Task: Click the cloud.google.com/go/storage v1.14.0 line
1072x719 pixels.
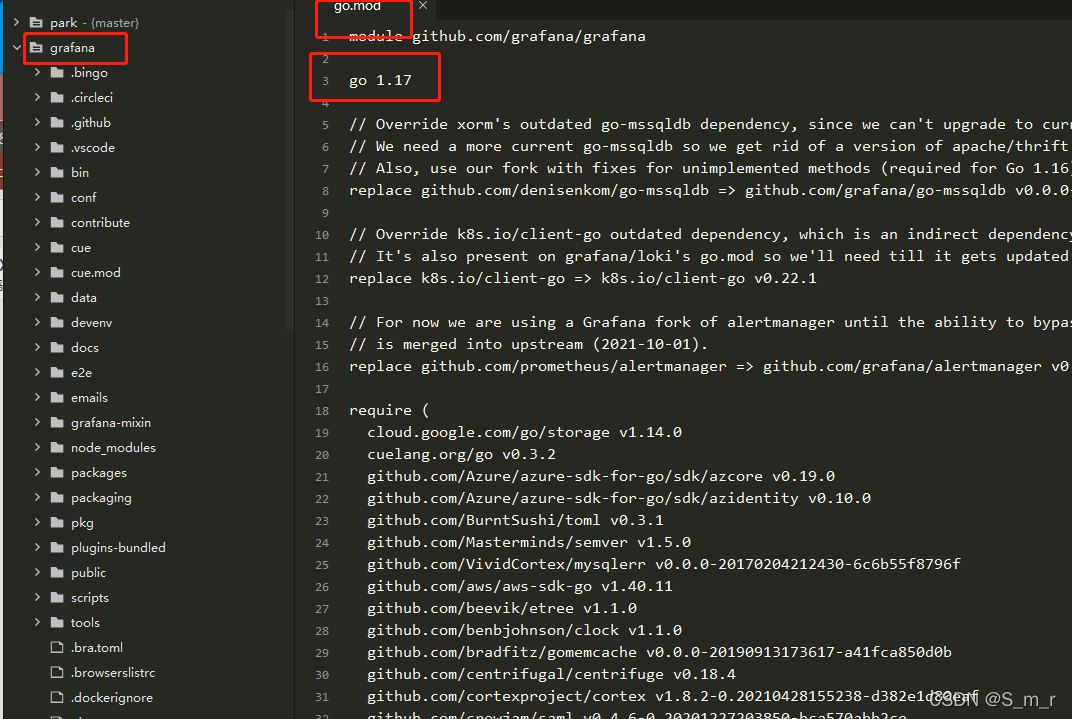Action: [524, 433]
